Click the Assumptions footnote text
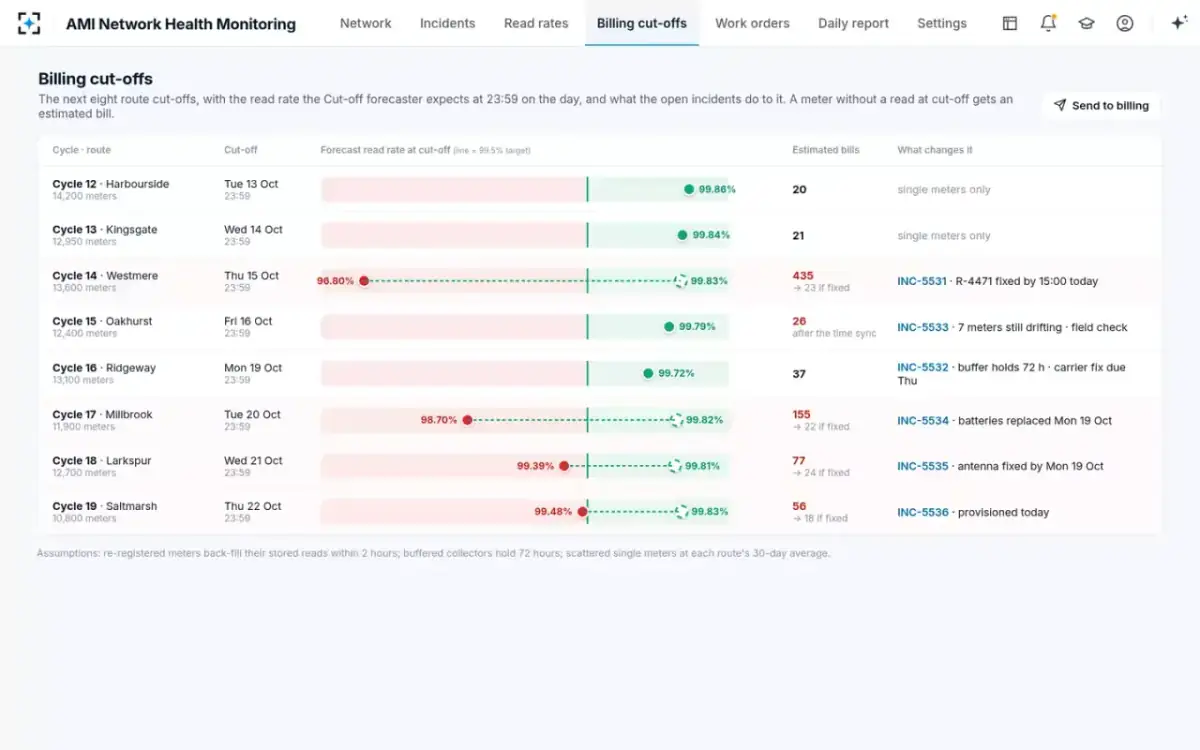The image size is (1200, 750). pos(433,553)
